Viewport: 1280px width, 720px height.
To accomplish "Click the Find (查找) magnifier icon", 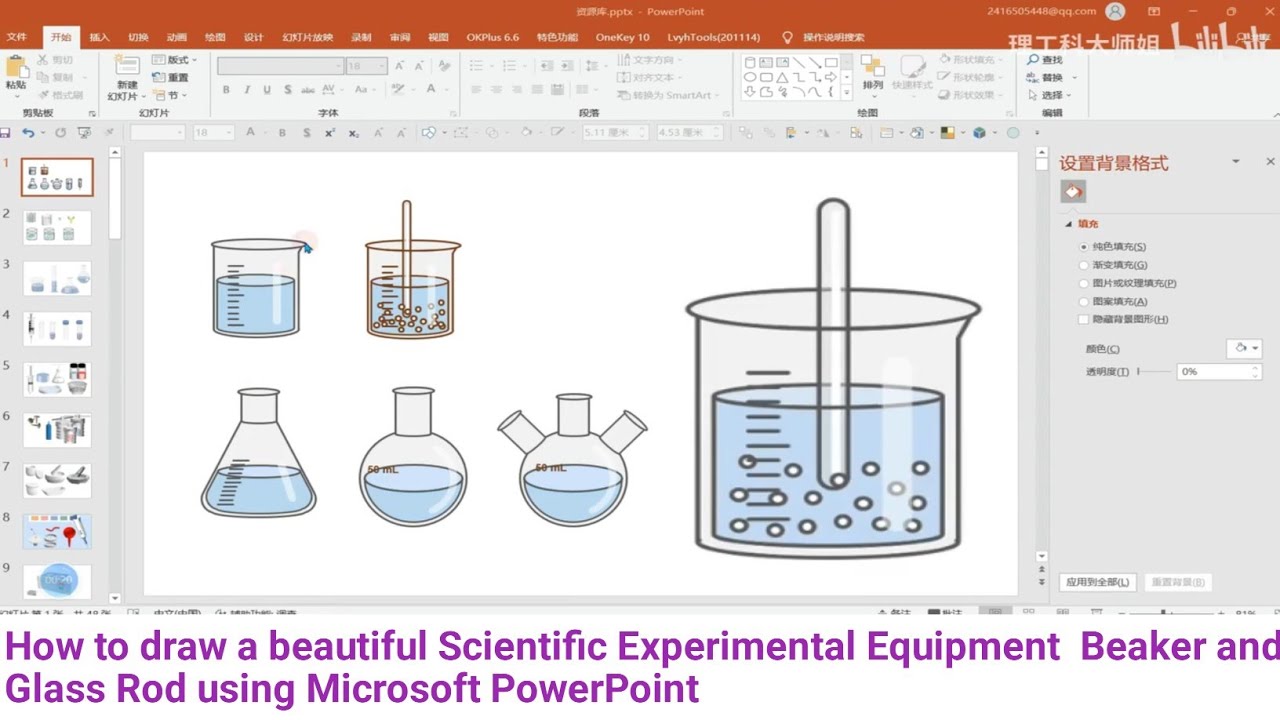I will tap(1033, 60).
